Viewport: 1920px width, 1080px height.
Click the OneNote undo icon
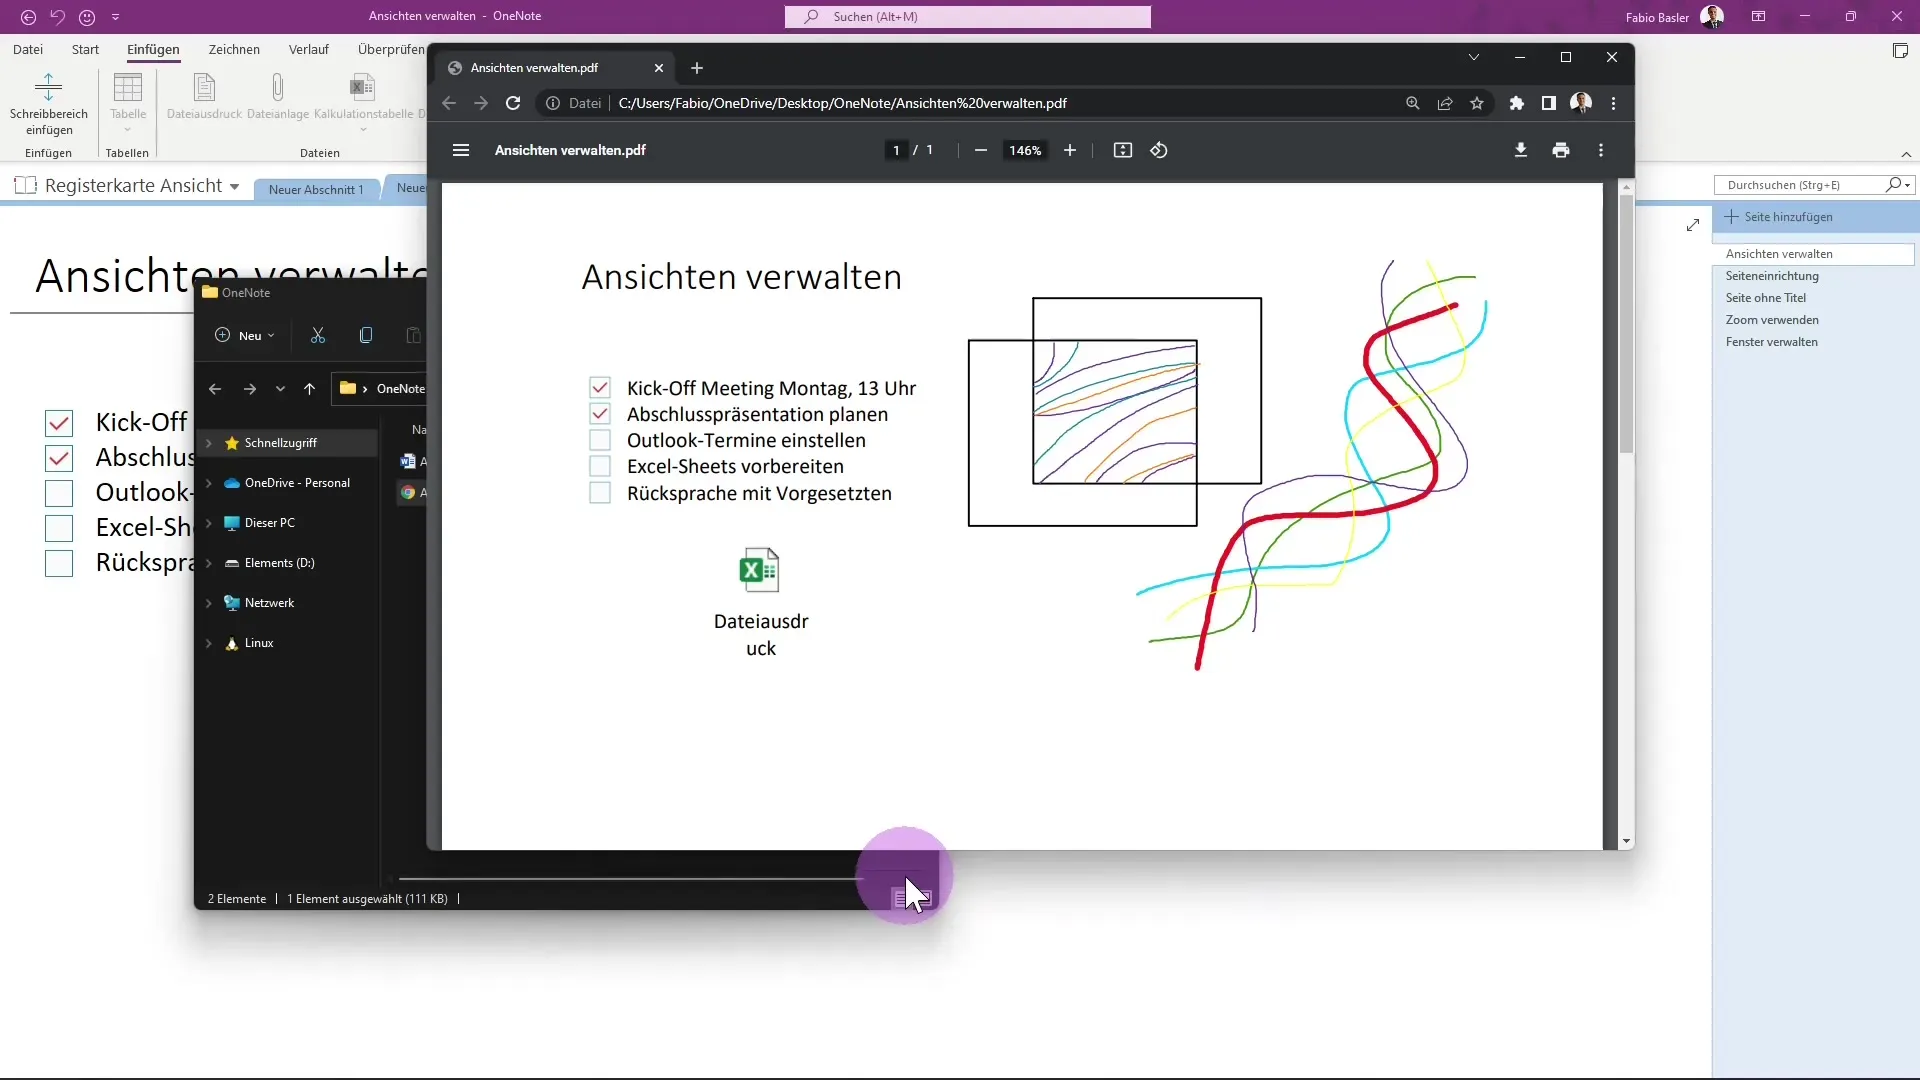pos(57,17)
